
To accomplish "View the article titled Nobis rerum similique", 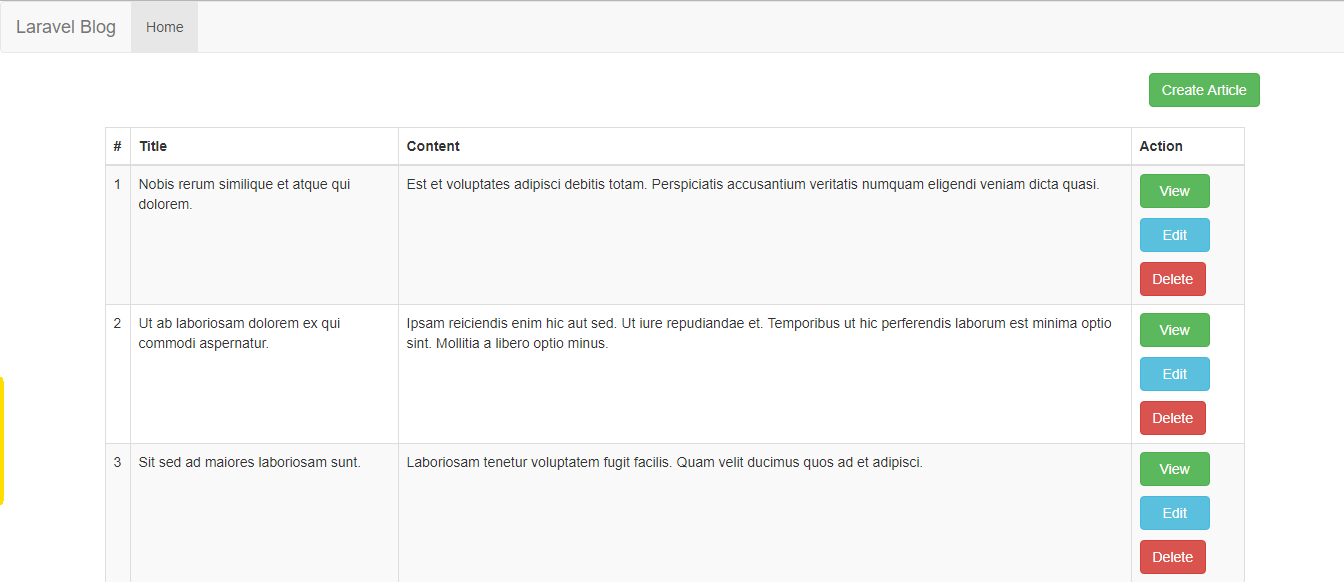I will click(1174, 191).
